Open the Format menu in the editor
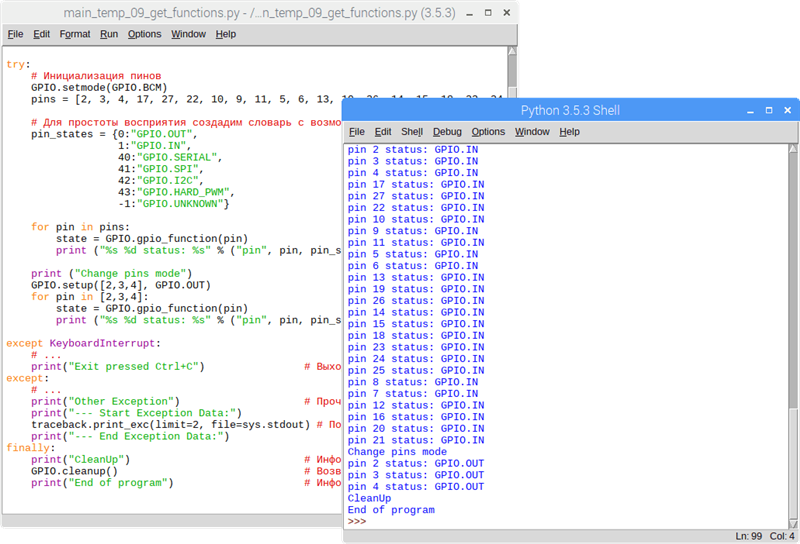 [75, 34]
